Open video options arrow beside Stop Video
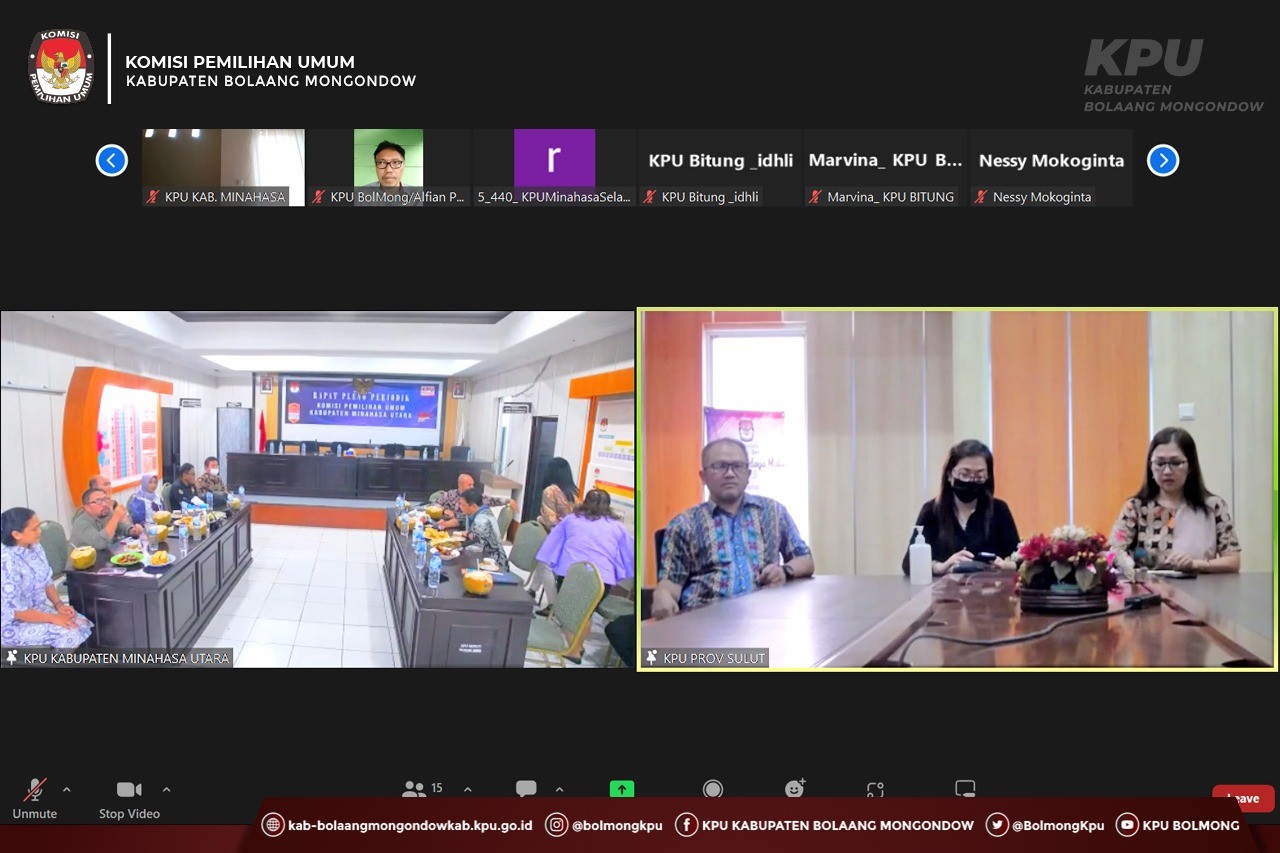 coord(166,789)
